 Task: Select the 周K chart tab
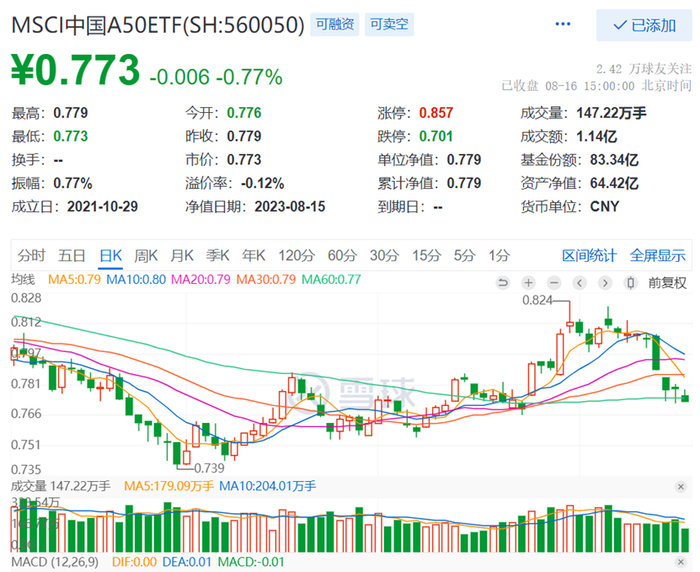146,255
